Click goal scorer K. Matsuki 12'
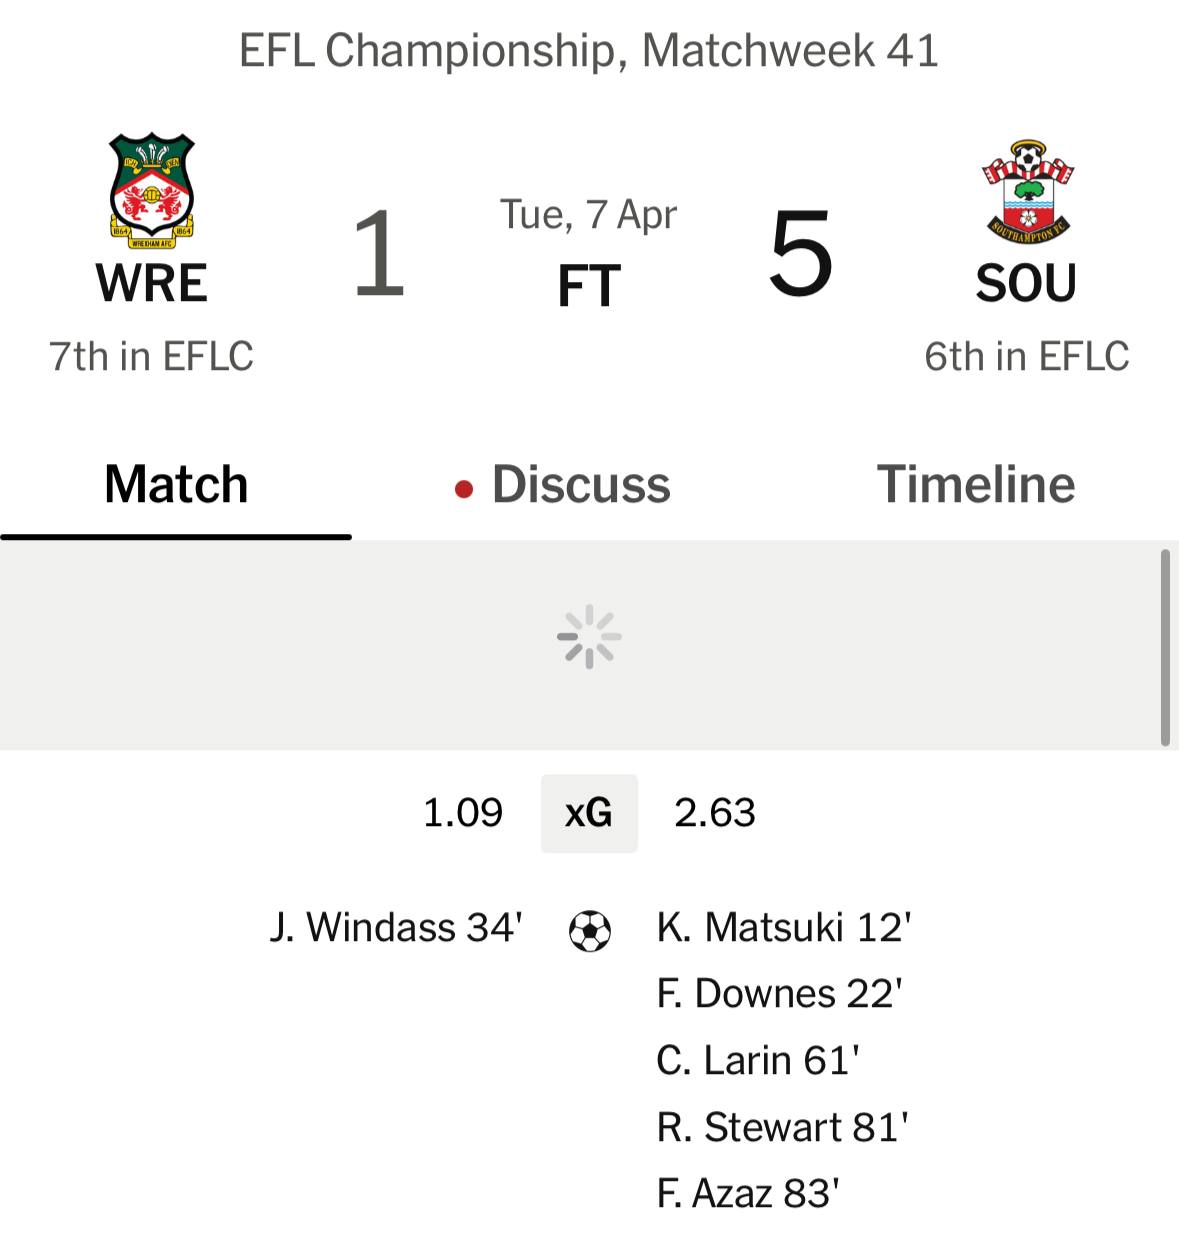 pyautogui.click(x=784, y=928)
